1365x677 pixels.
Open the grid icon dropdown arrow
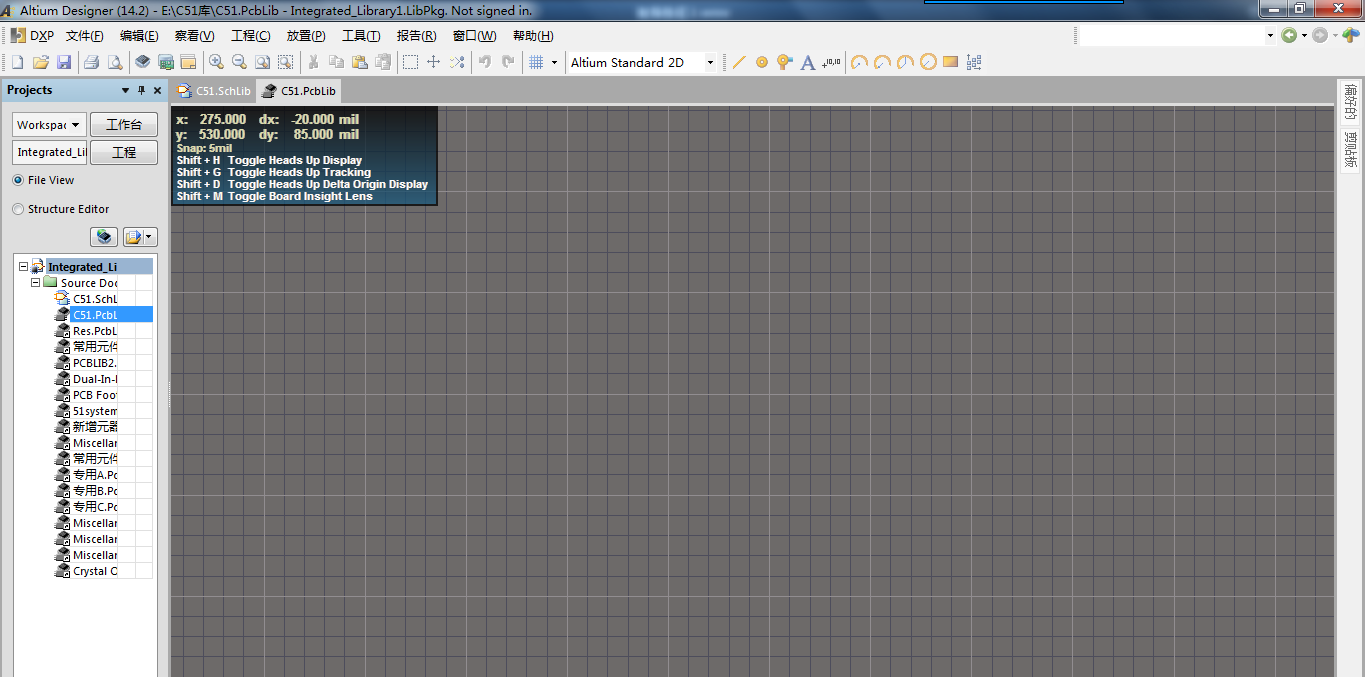tap(554, 62)
